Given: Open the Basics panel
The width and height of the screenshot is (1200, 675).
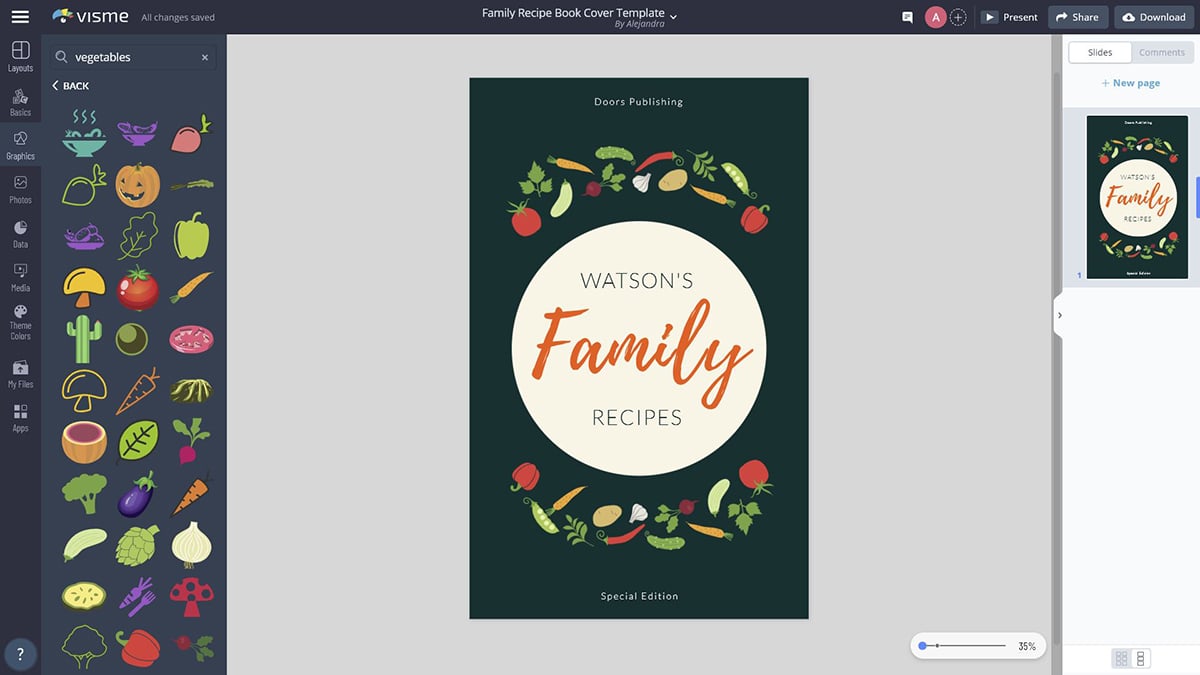Looking at the screenshot, I should [x=20, y=102].
